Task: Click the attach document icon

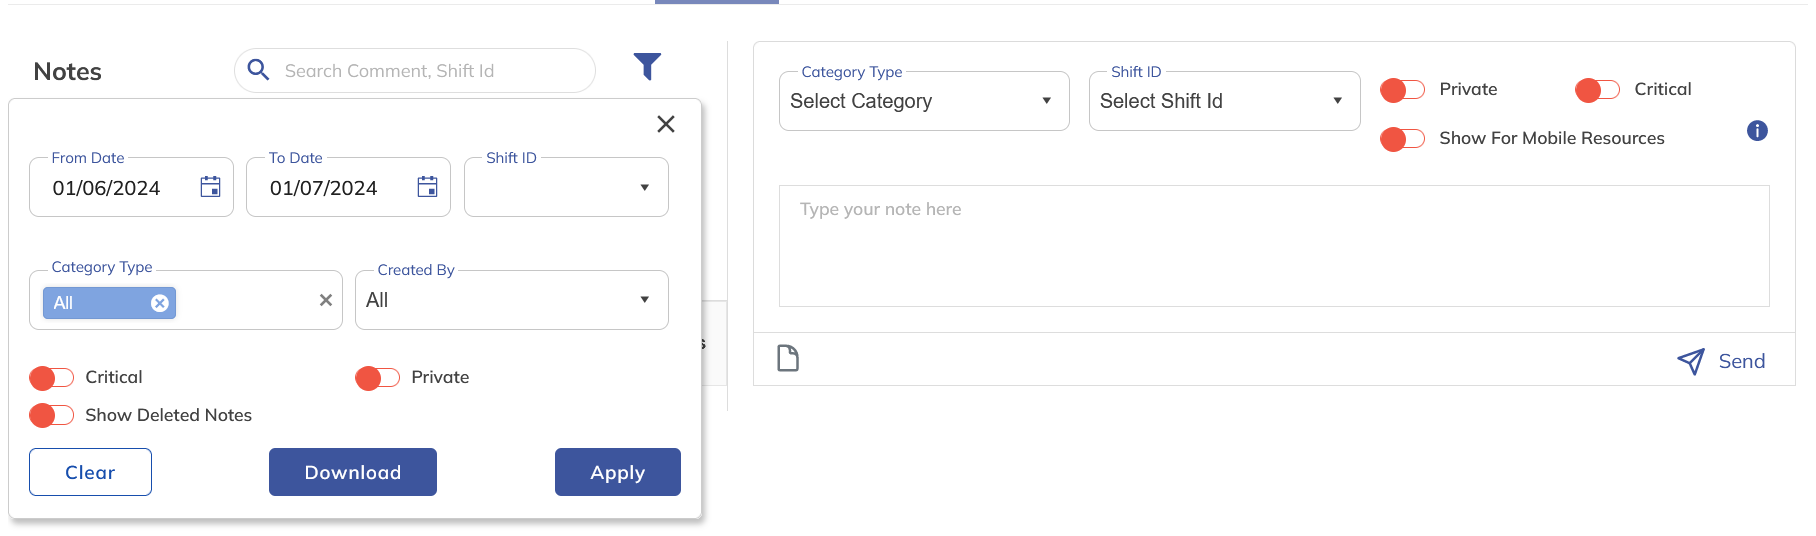Action: [x=788, y=358]
